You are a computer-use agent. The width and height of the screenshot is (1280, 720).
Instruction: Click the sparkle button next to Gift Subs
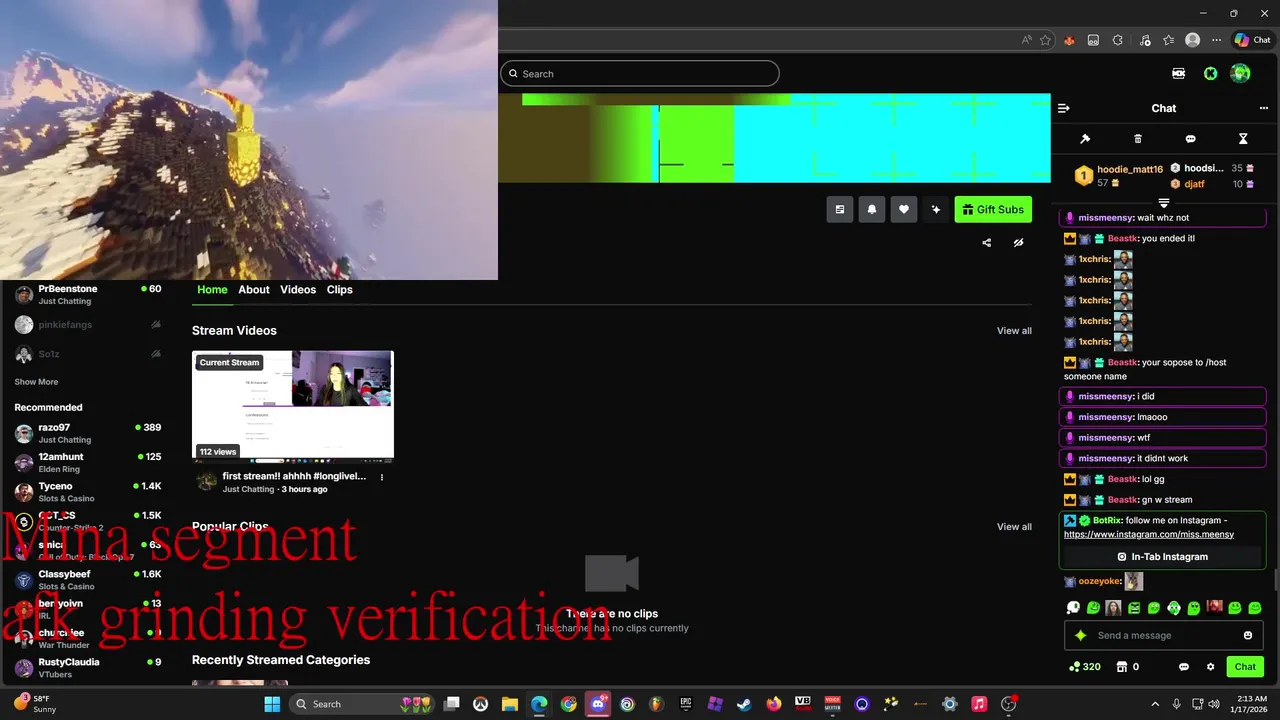[936, 209]
